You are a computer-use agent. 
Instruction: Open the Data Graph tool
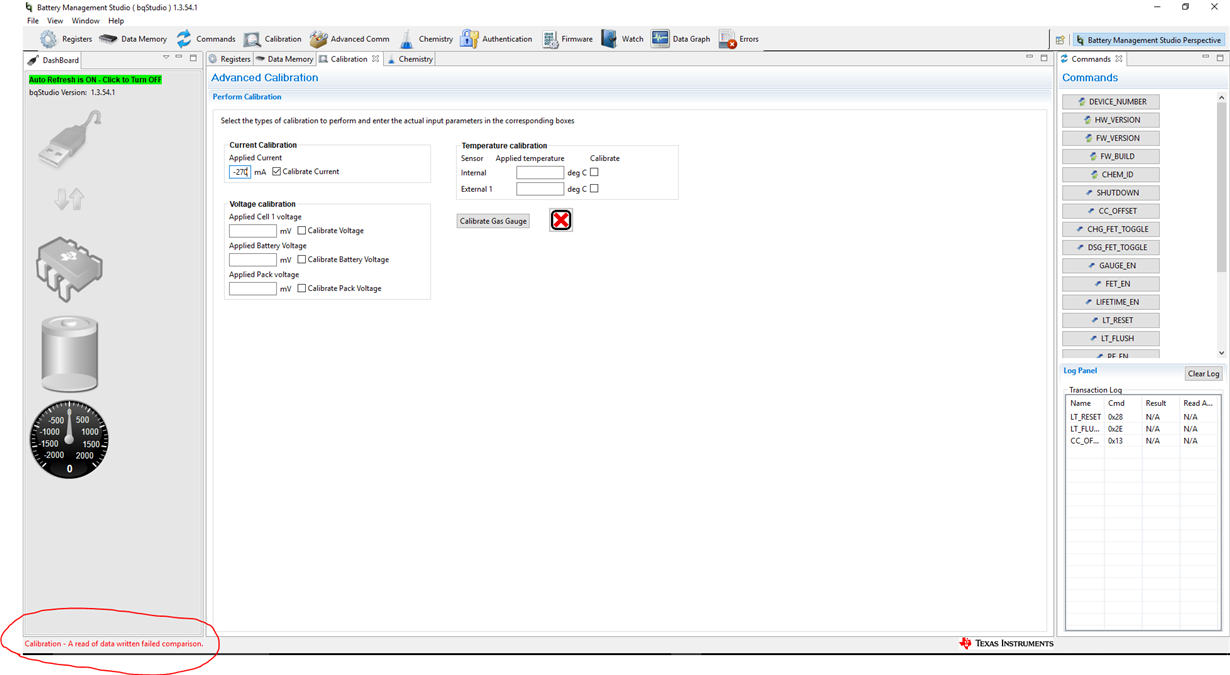[681, 39]
